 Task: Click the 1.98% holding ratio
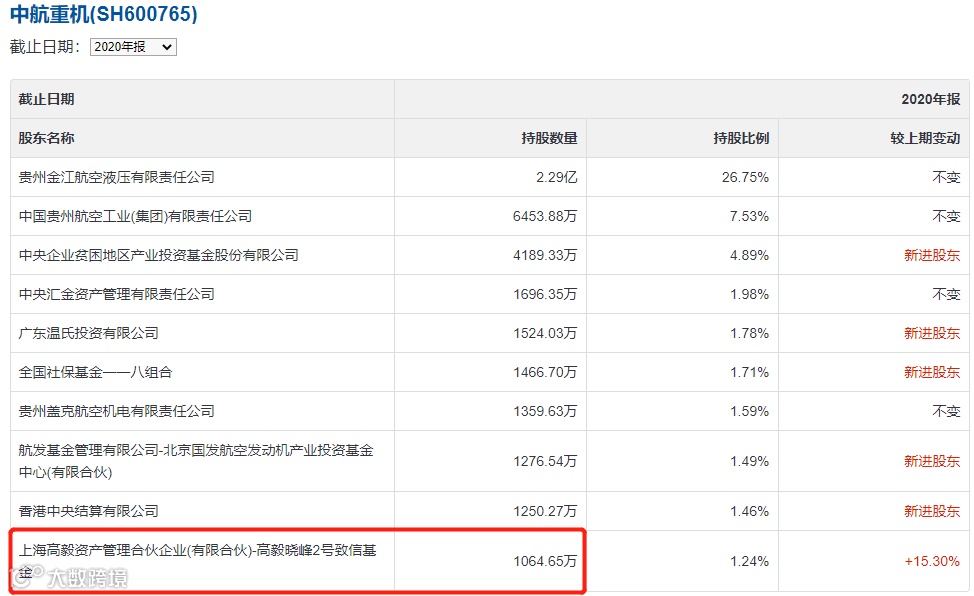(749, 294)
